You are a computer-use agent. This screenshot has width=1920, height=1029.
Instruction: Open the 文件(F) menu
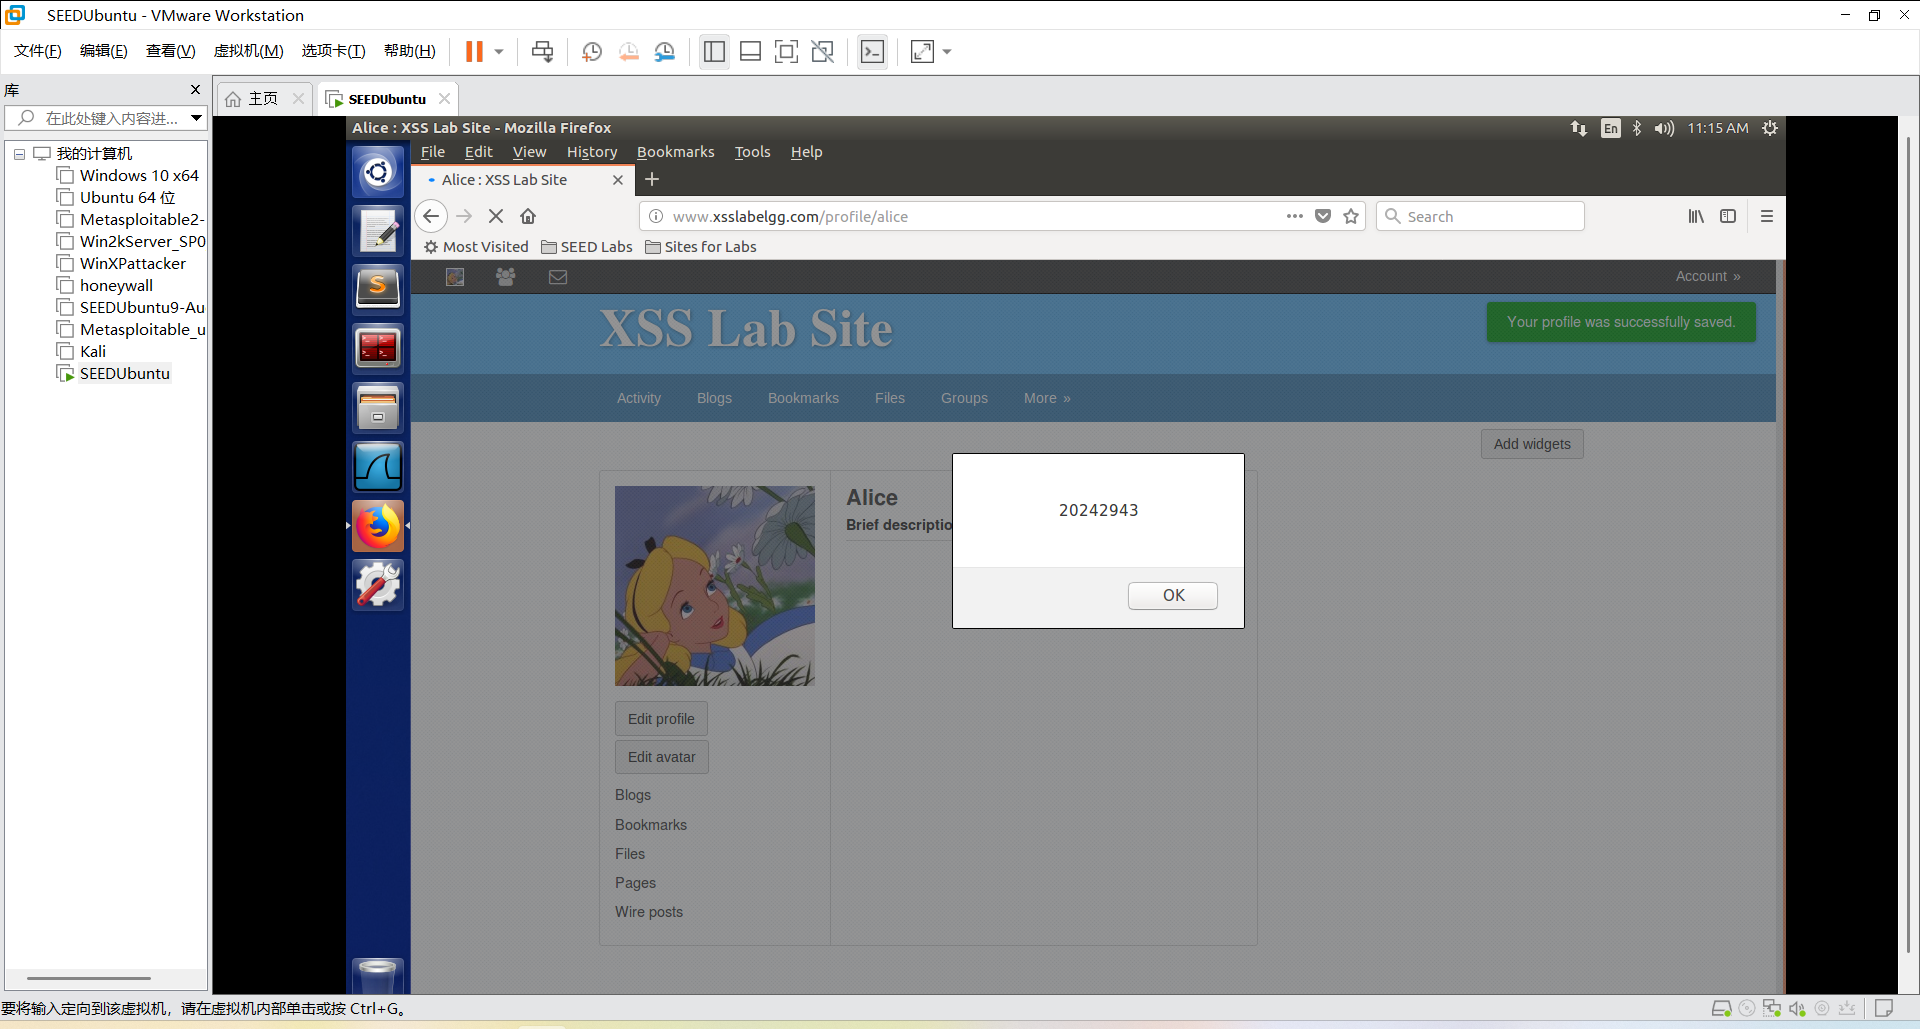click(x=38, y=51)
